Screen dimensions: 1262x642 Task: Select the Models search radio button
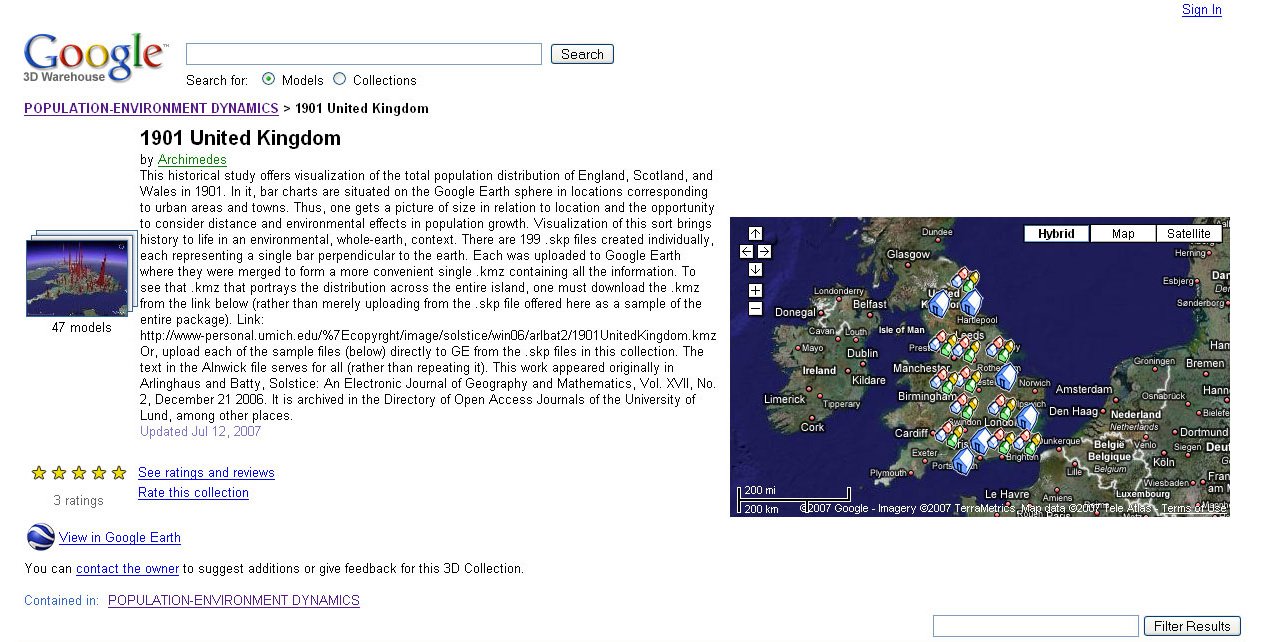(268, 79)
